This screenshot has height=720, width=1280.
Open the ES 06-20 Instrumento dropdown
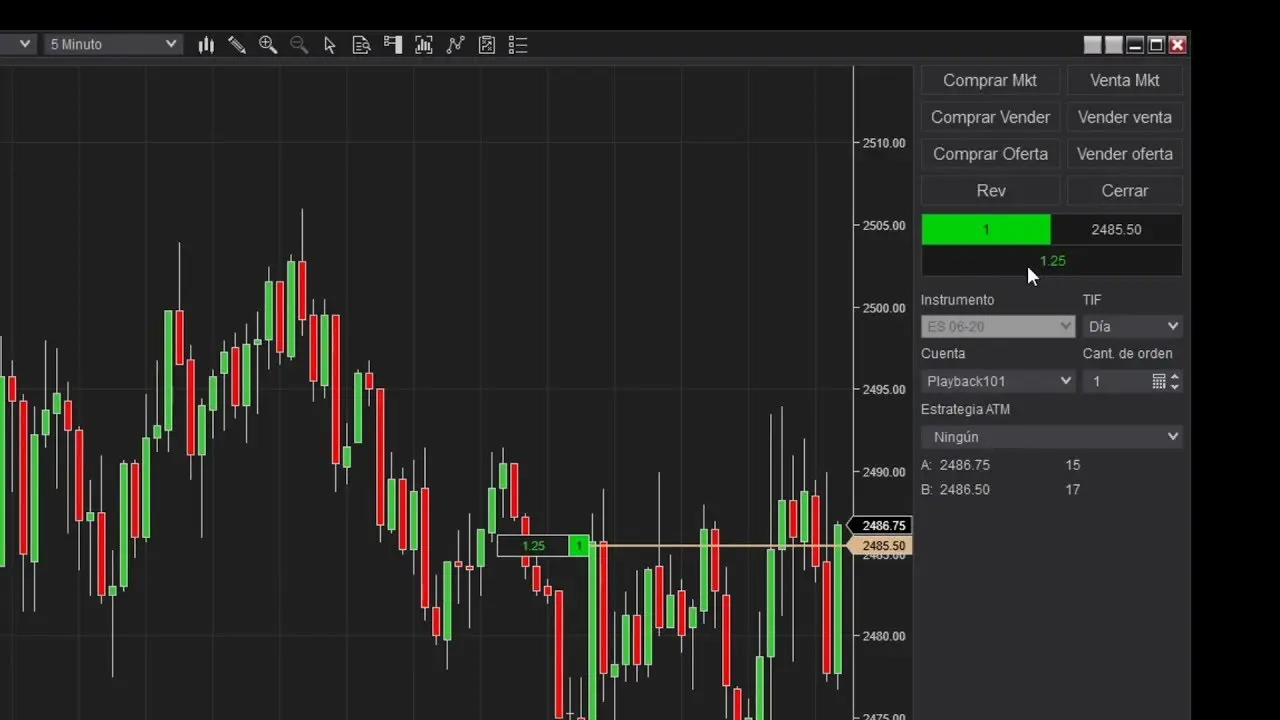tap(998, 326)
